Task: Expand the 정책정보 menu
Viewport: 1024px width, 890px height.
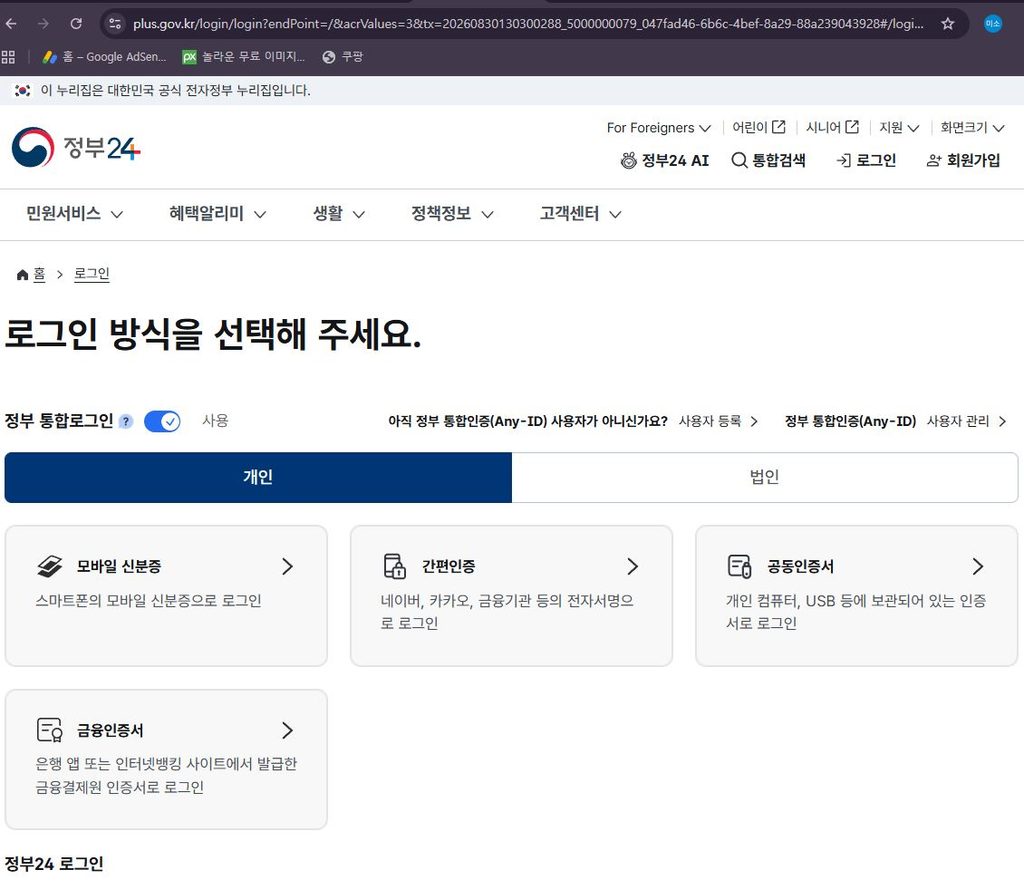Action: pyautogui.click(x=452, y=214)
